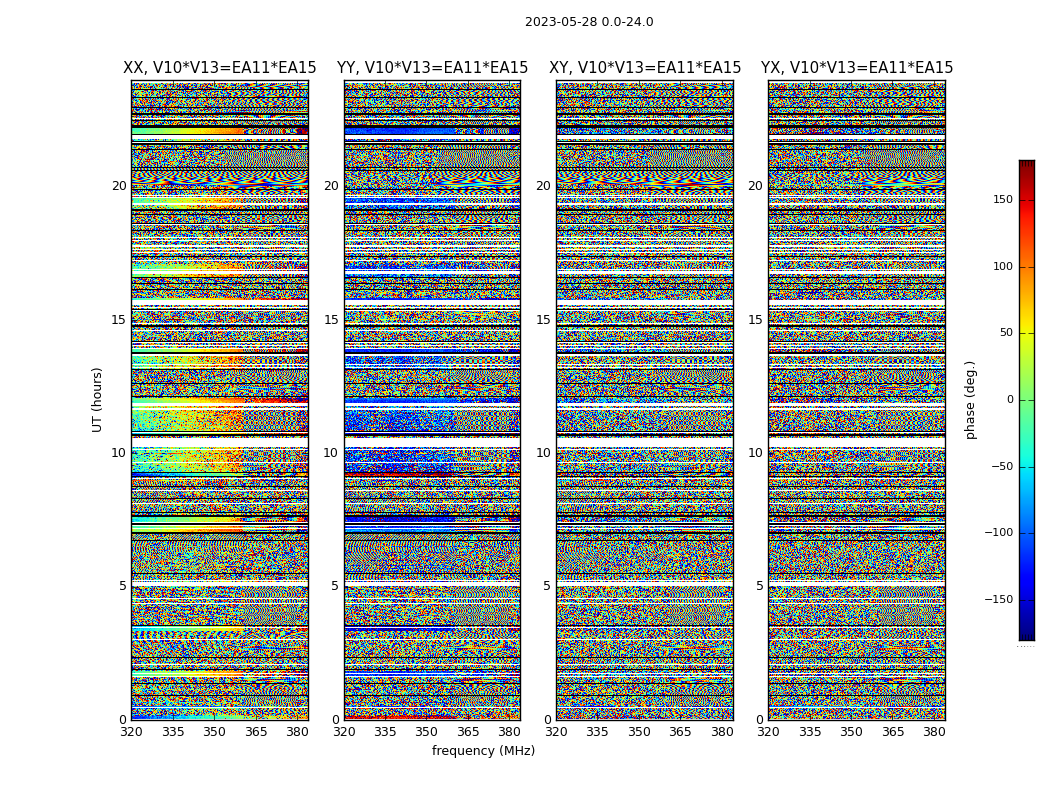Screen dimensions: 1050x800
Task: Click the 20 hour tick of XX panel
Action: 119,186
